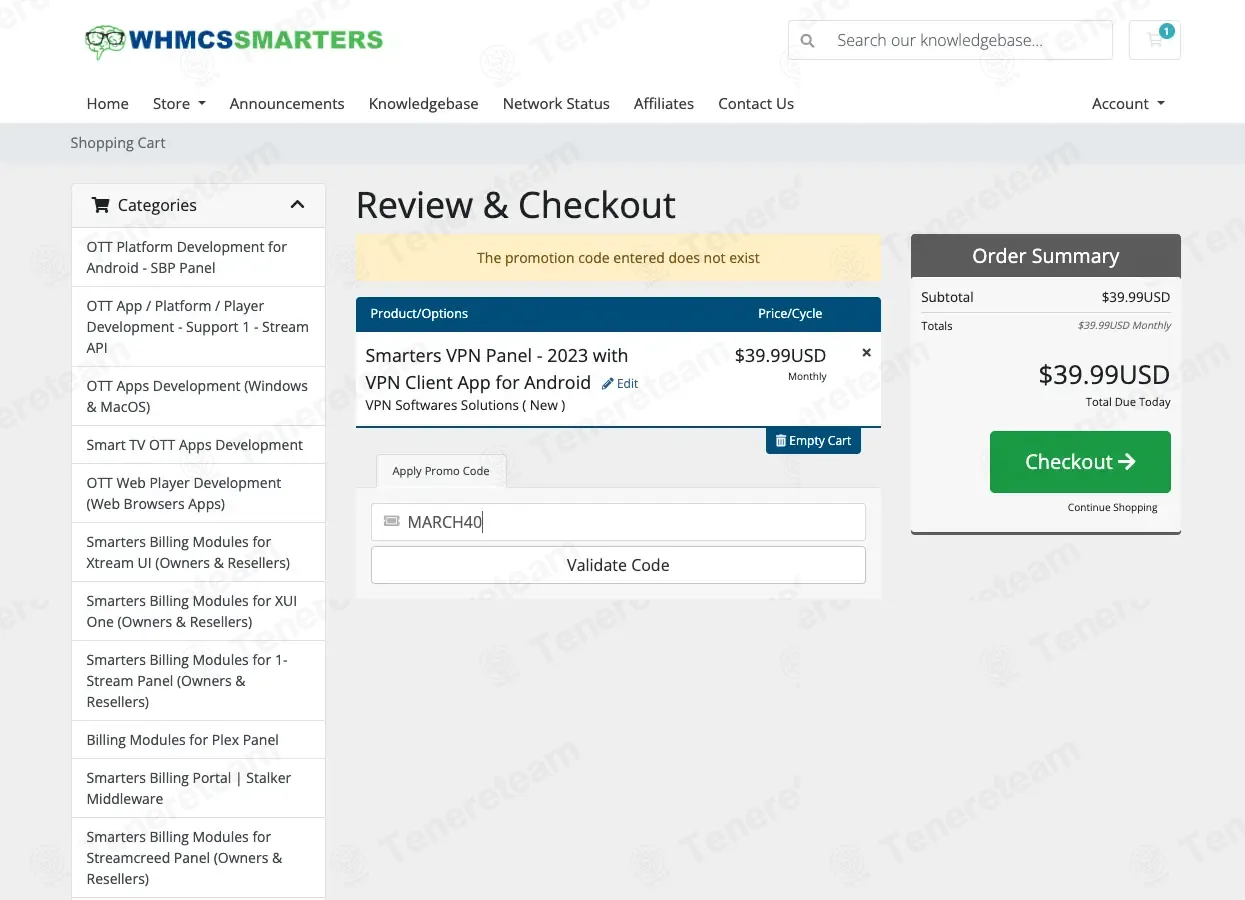Open Billing Modules for 1-Stream Panel category
The height and width of the screenshot is (900, 1245).
click(x=198, y=681)
